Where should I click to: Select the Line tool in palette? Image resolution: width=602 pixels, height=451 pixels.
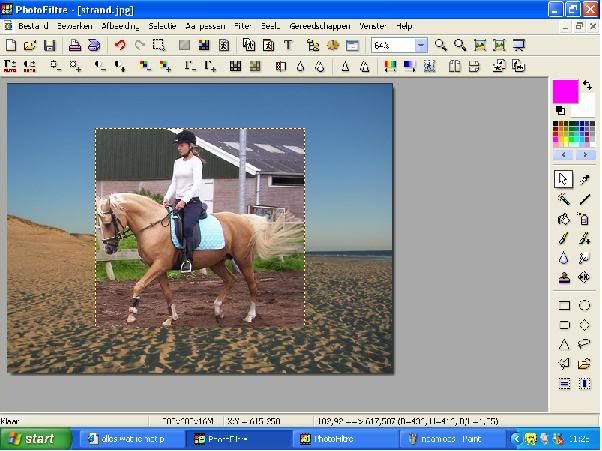(584, 199)
